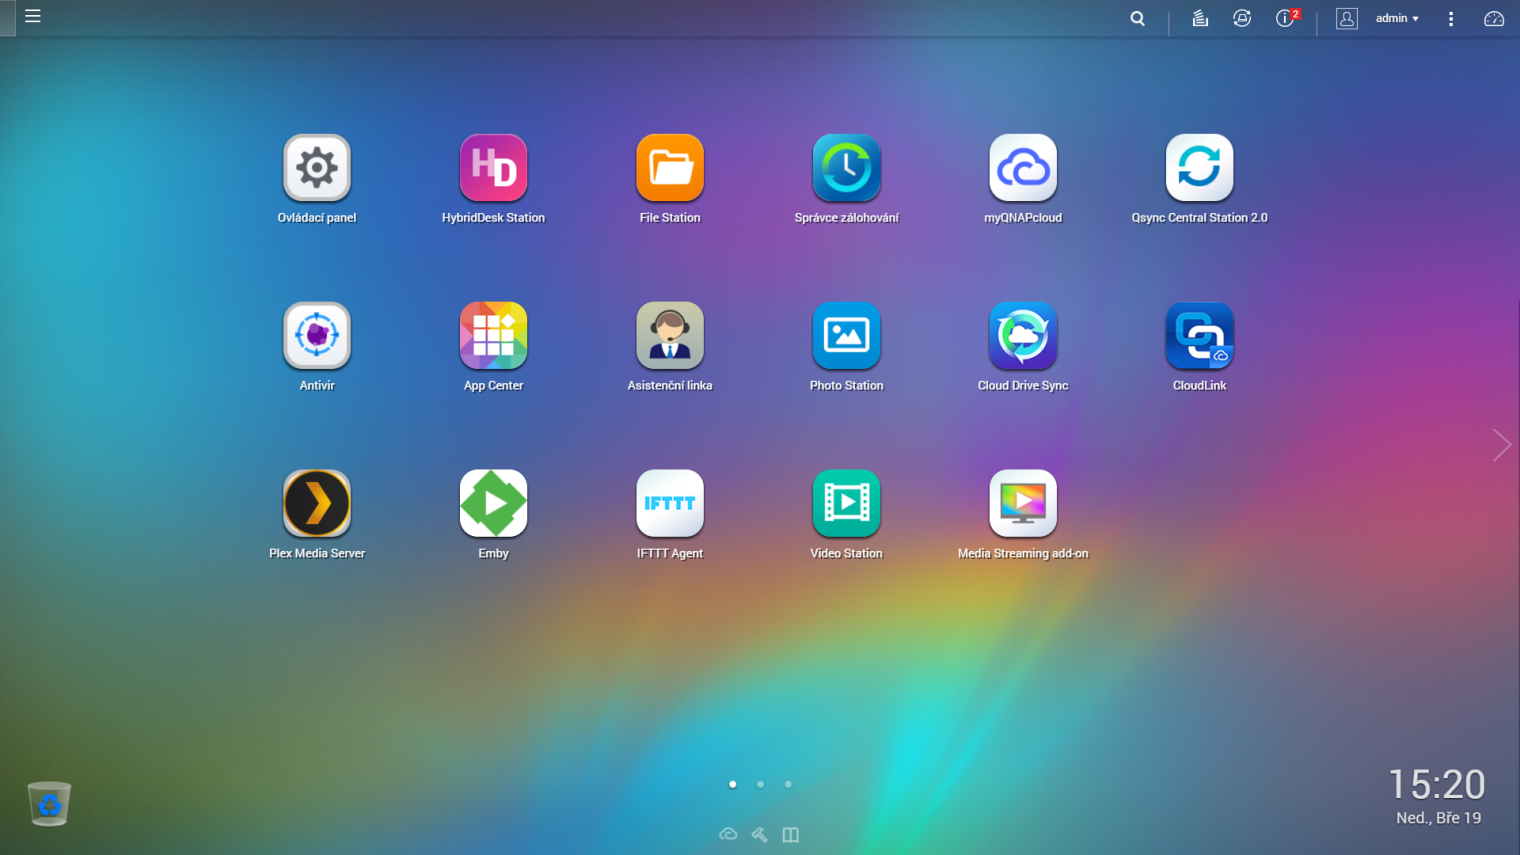The height and width of the screenshot is (855, 1520).
Task: Go to next desktop page arrow
Action: coord(1501,444)
